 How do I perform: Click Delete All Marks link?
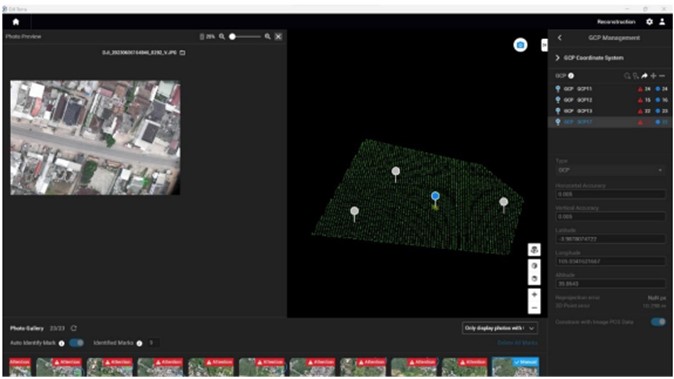point(517,343)
